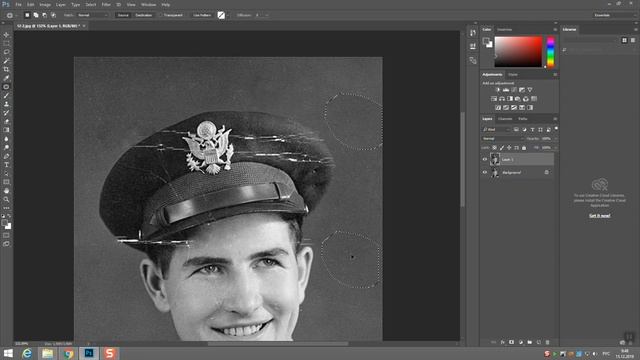Hide Layer 1 using eye icon
The image size is (640, 360).
[x=485, y=159]
